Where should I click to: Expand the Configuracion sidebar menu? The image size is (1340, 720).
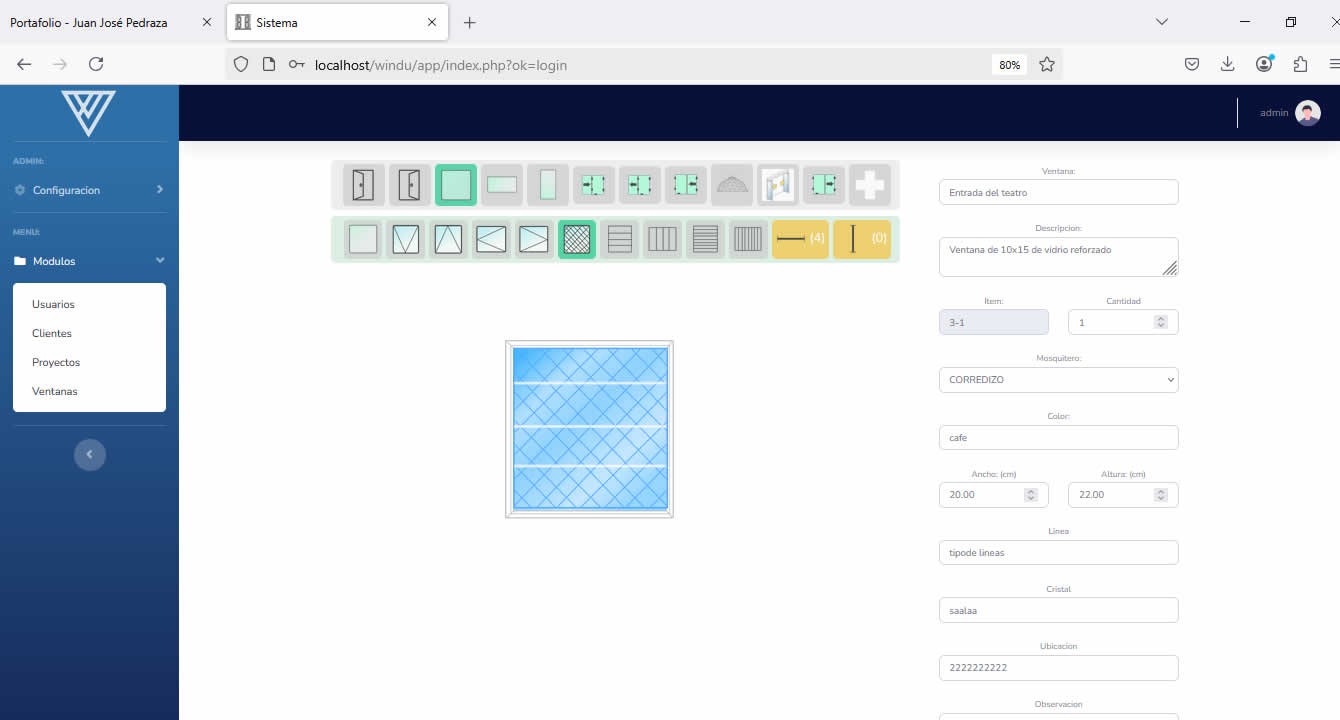(x=89, y=190)
